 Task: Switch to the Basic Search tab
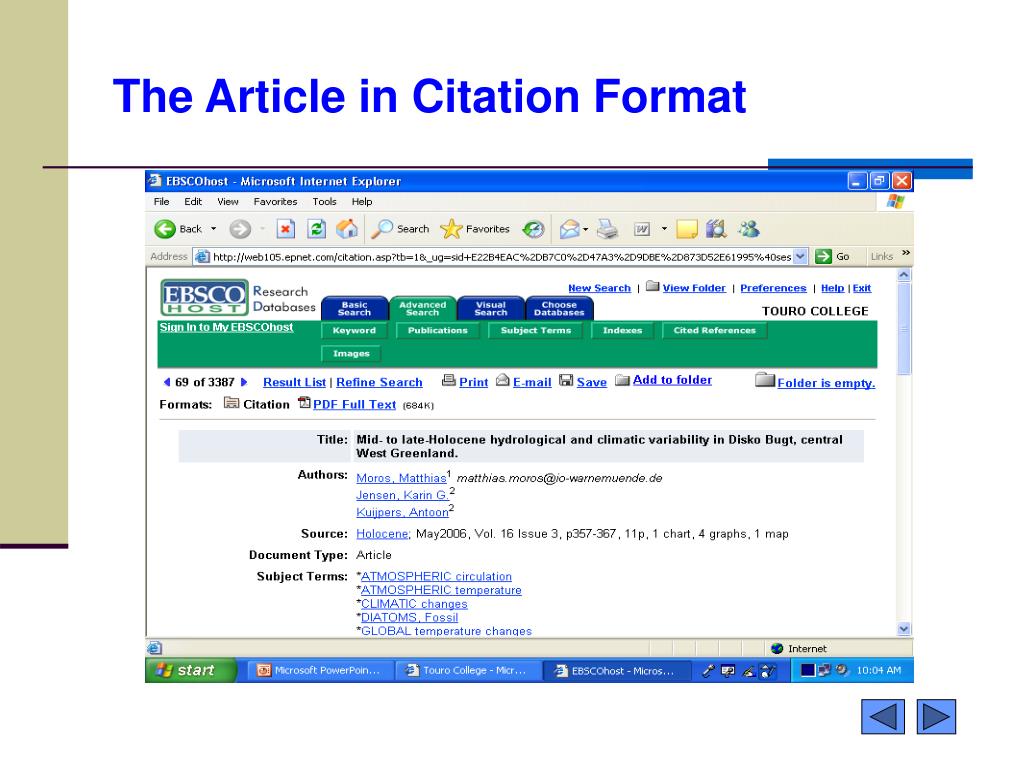(x=354, y=308)
